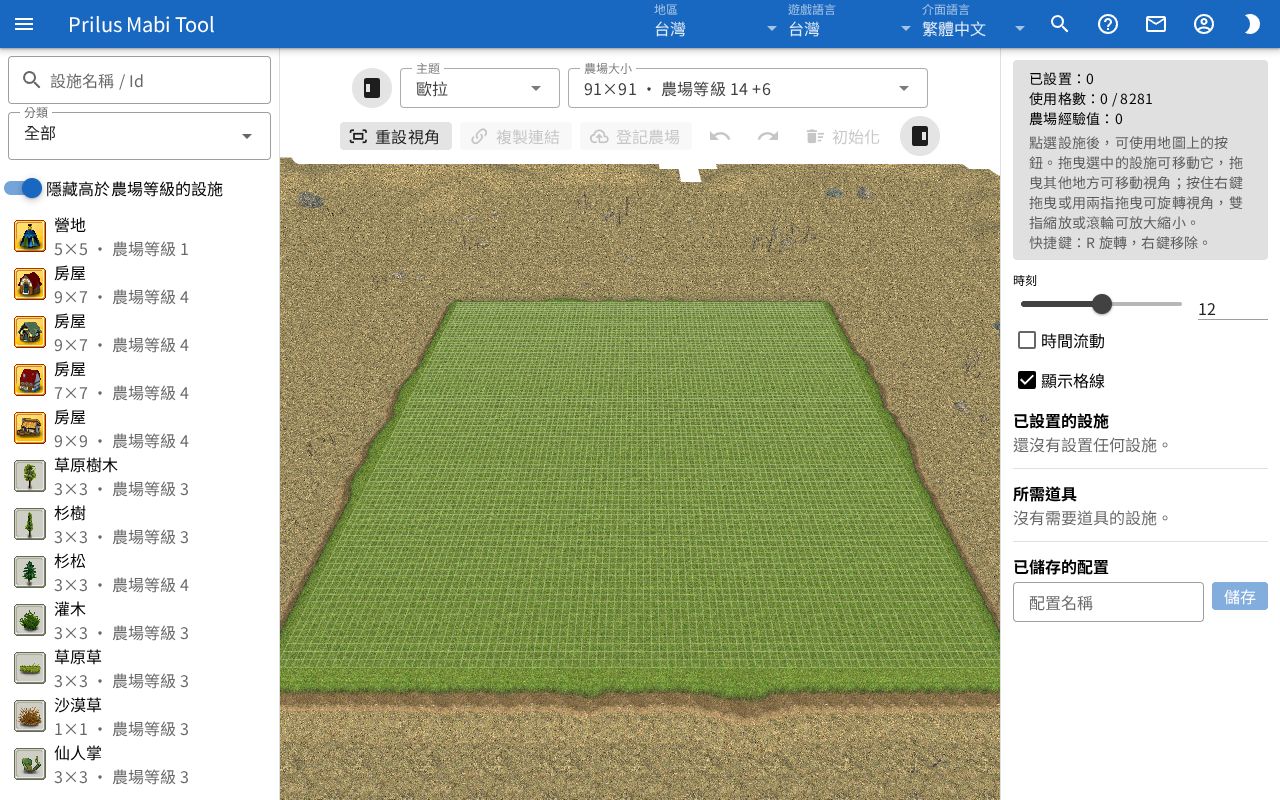Open the 遊戲語言 dropdown
The width and height of the screenshot is (1280, 800).
[x=850, y=24]
